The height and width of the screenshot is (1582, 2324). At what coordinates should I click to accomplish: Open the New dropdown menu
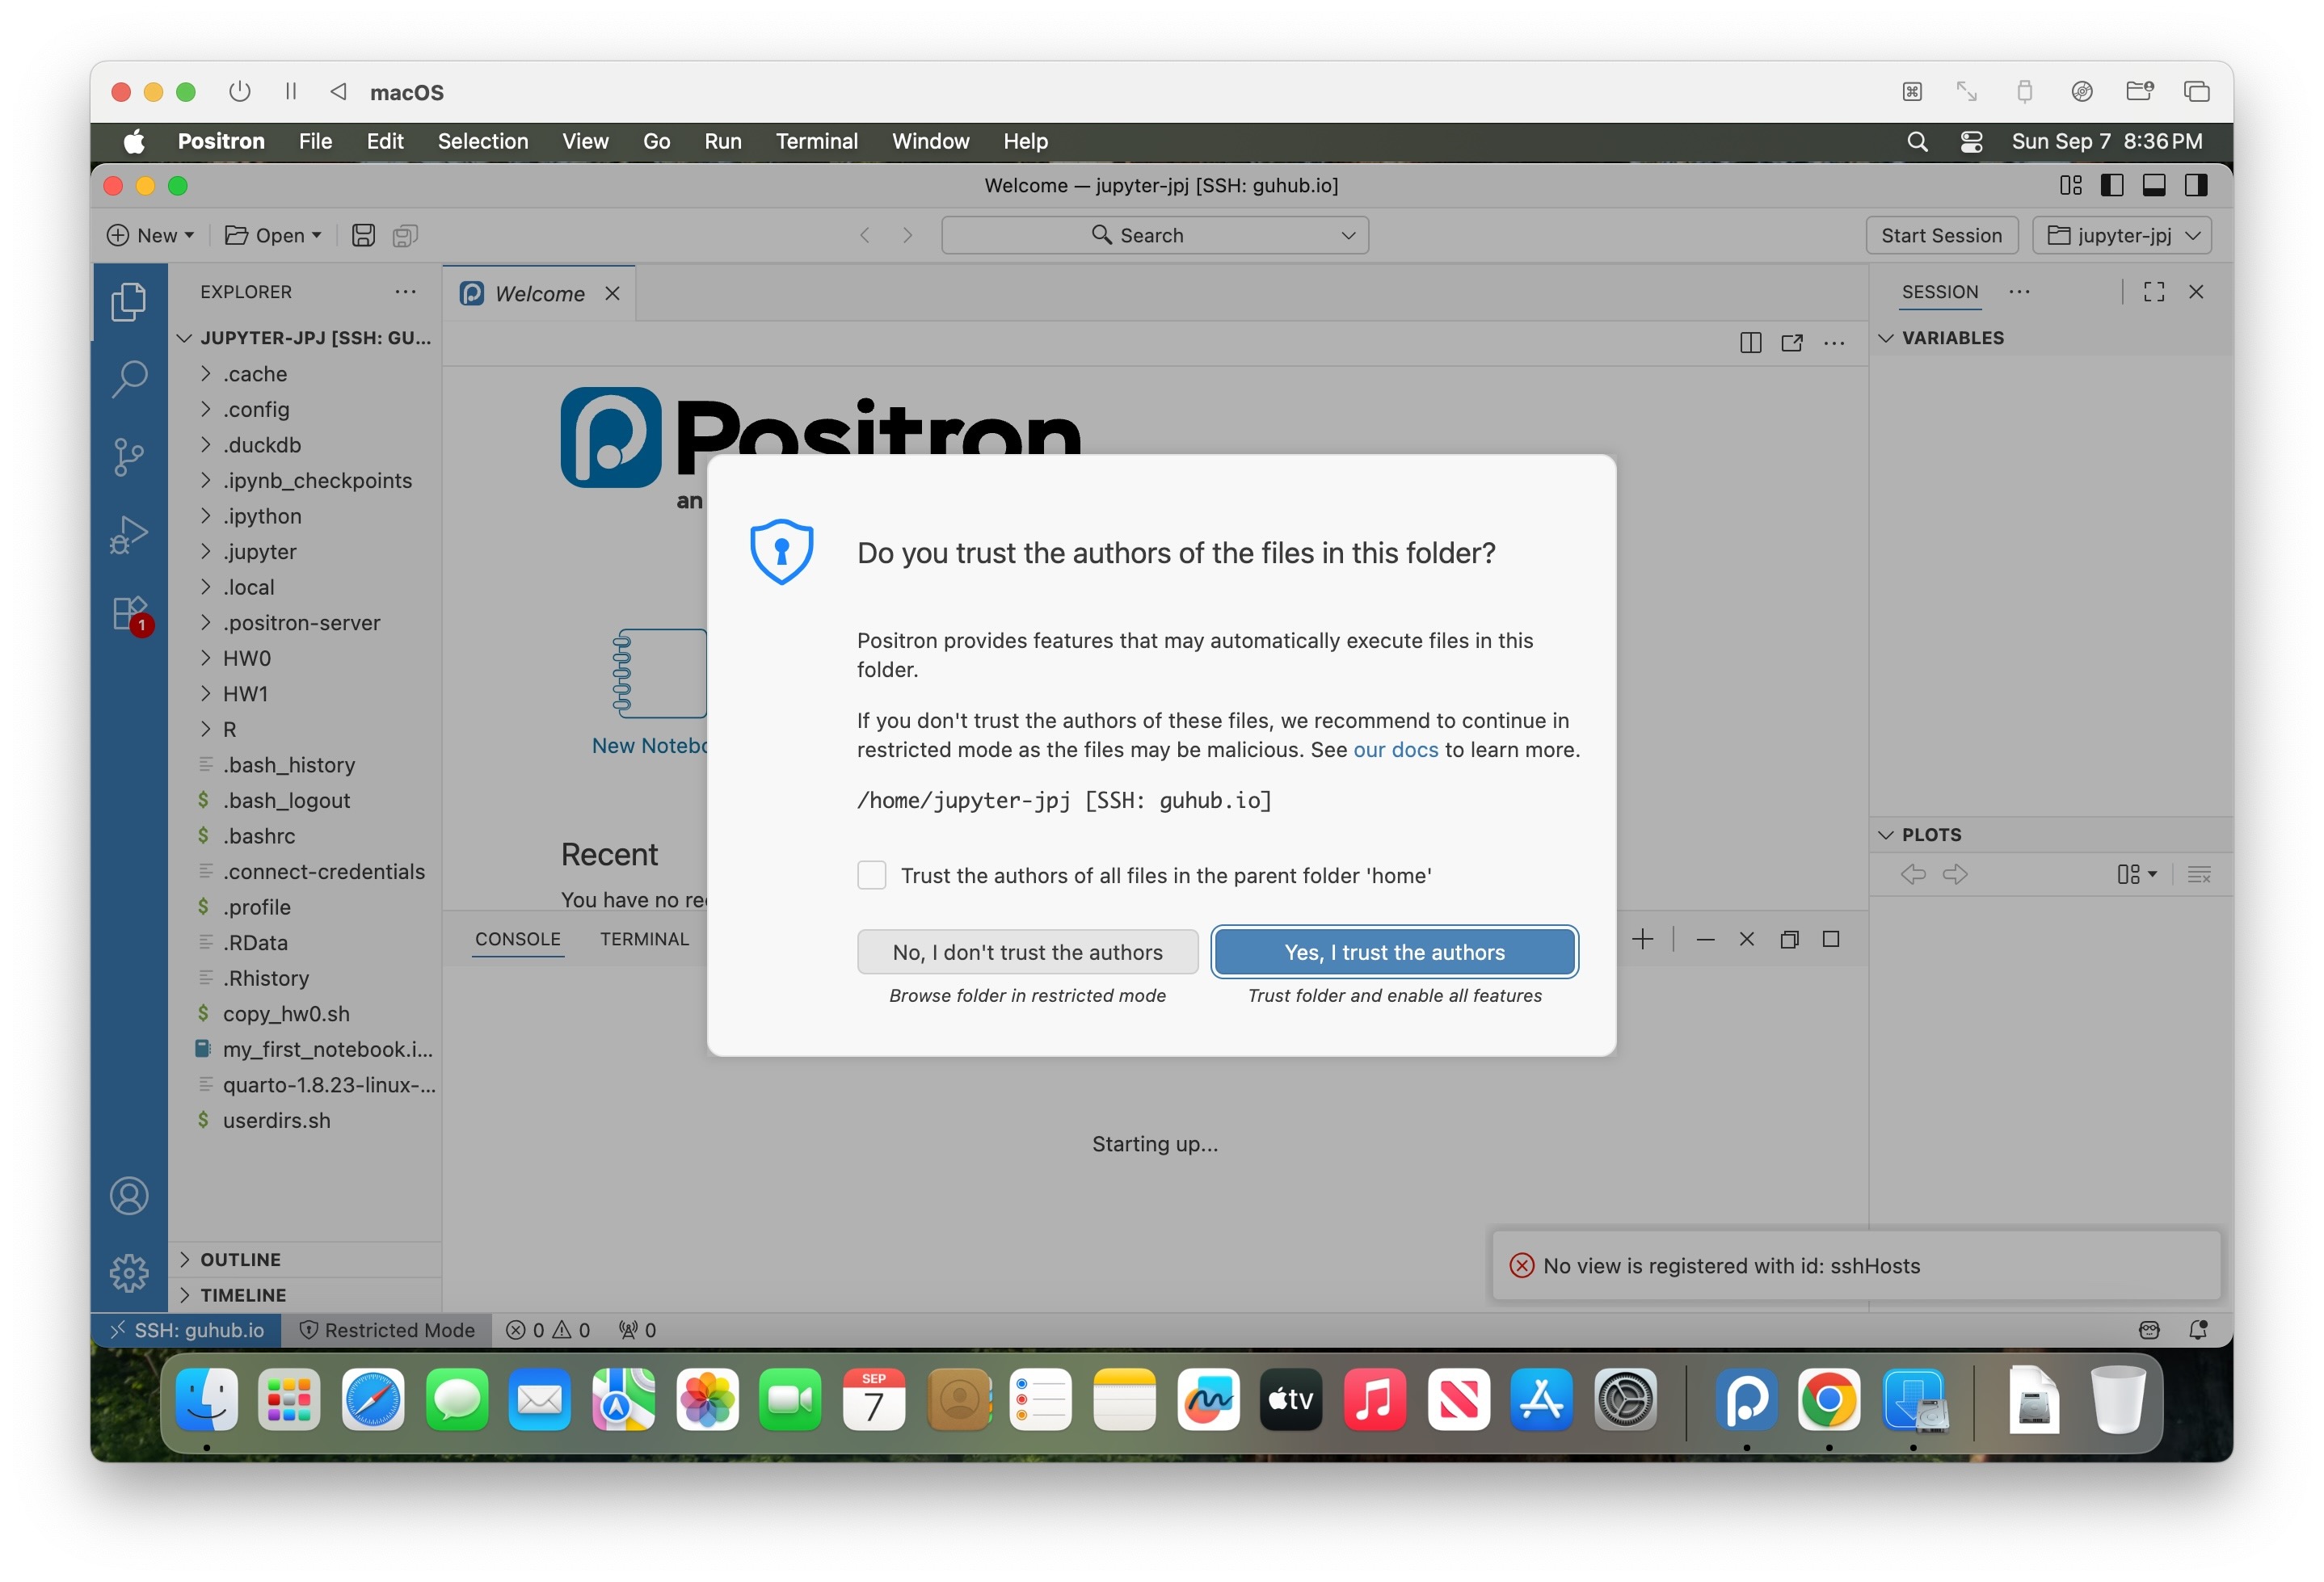click(151, 235)
